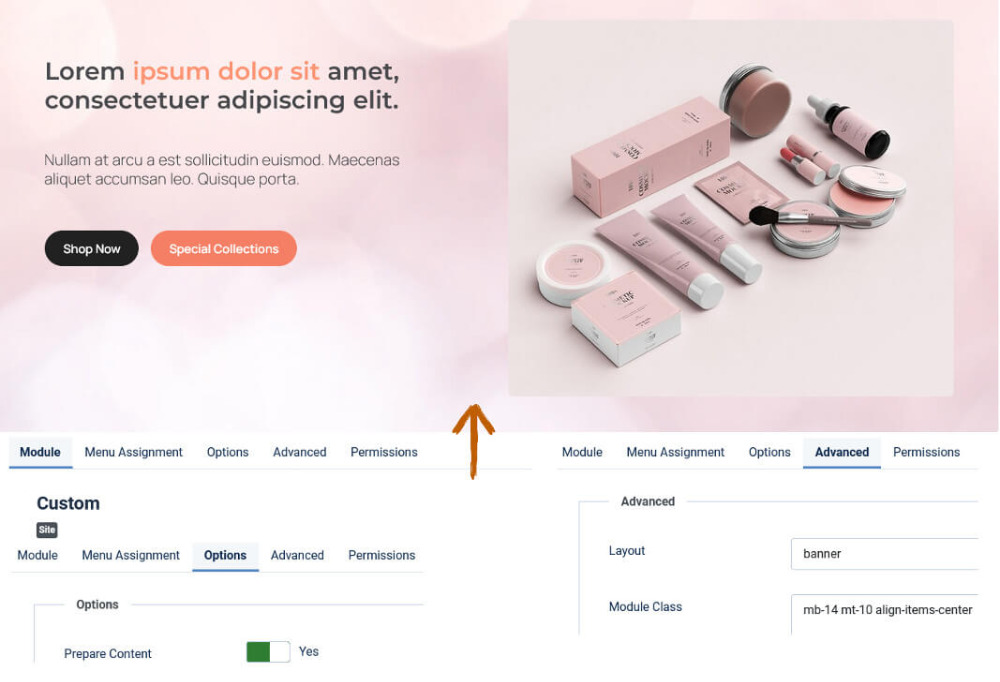Click the orange 'ipsum dolor sit' headline text
This screenshot has width=1000, height=682.
tap(226, 71)
